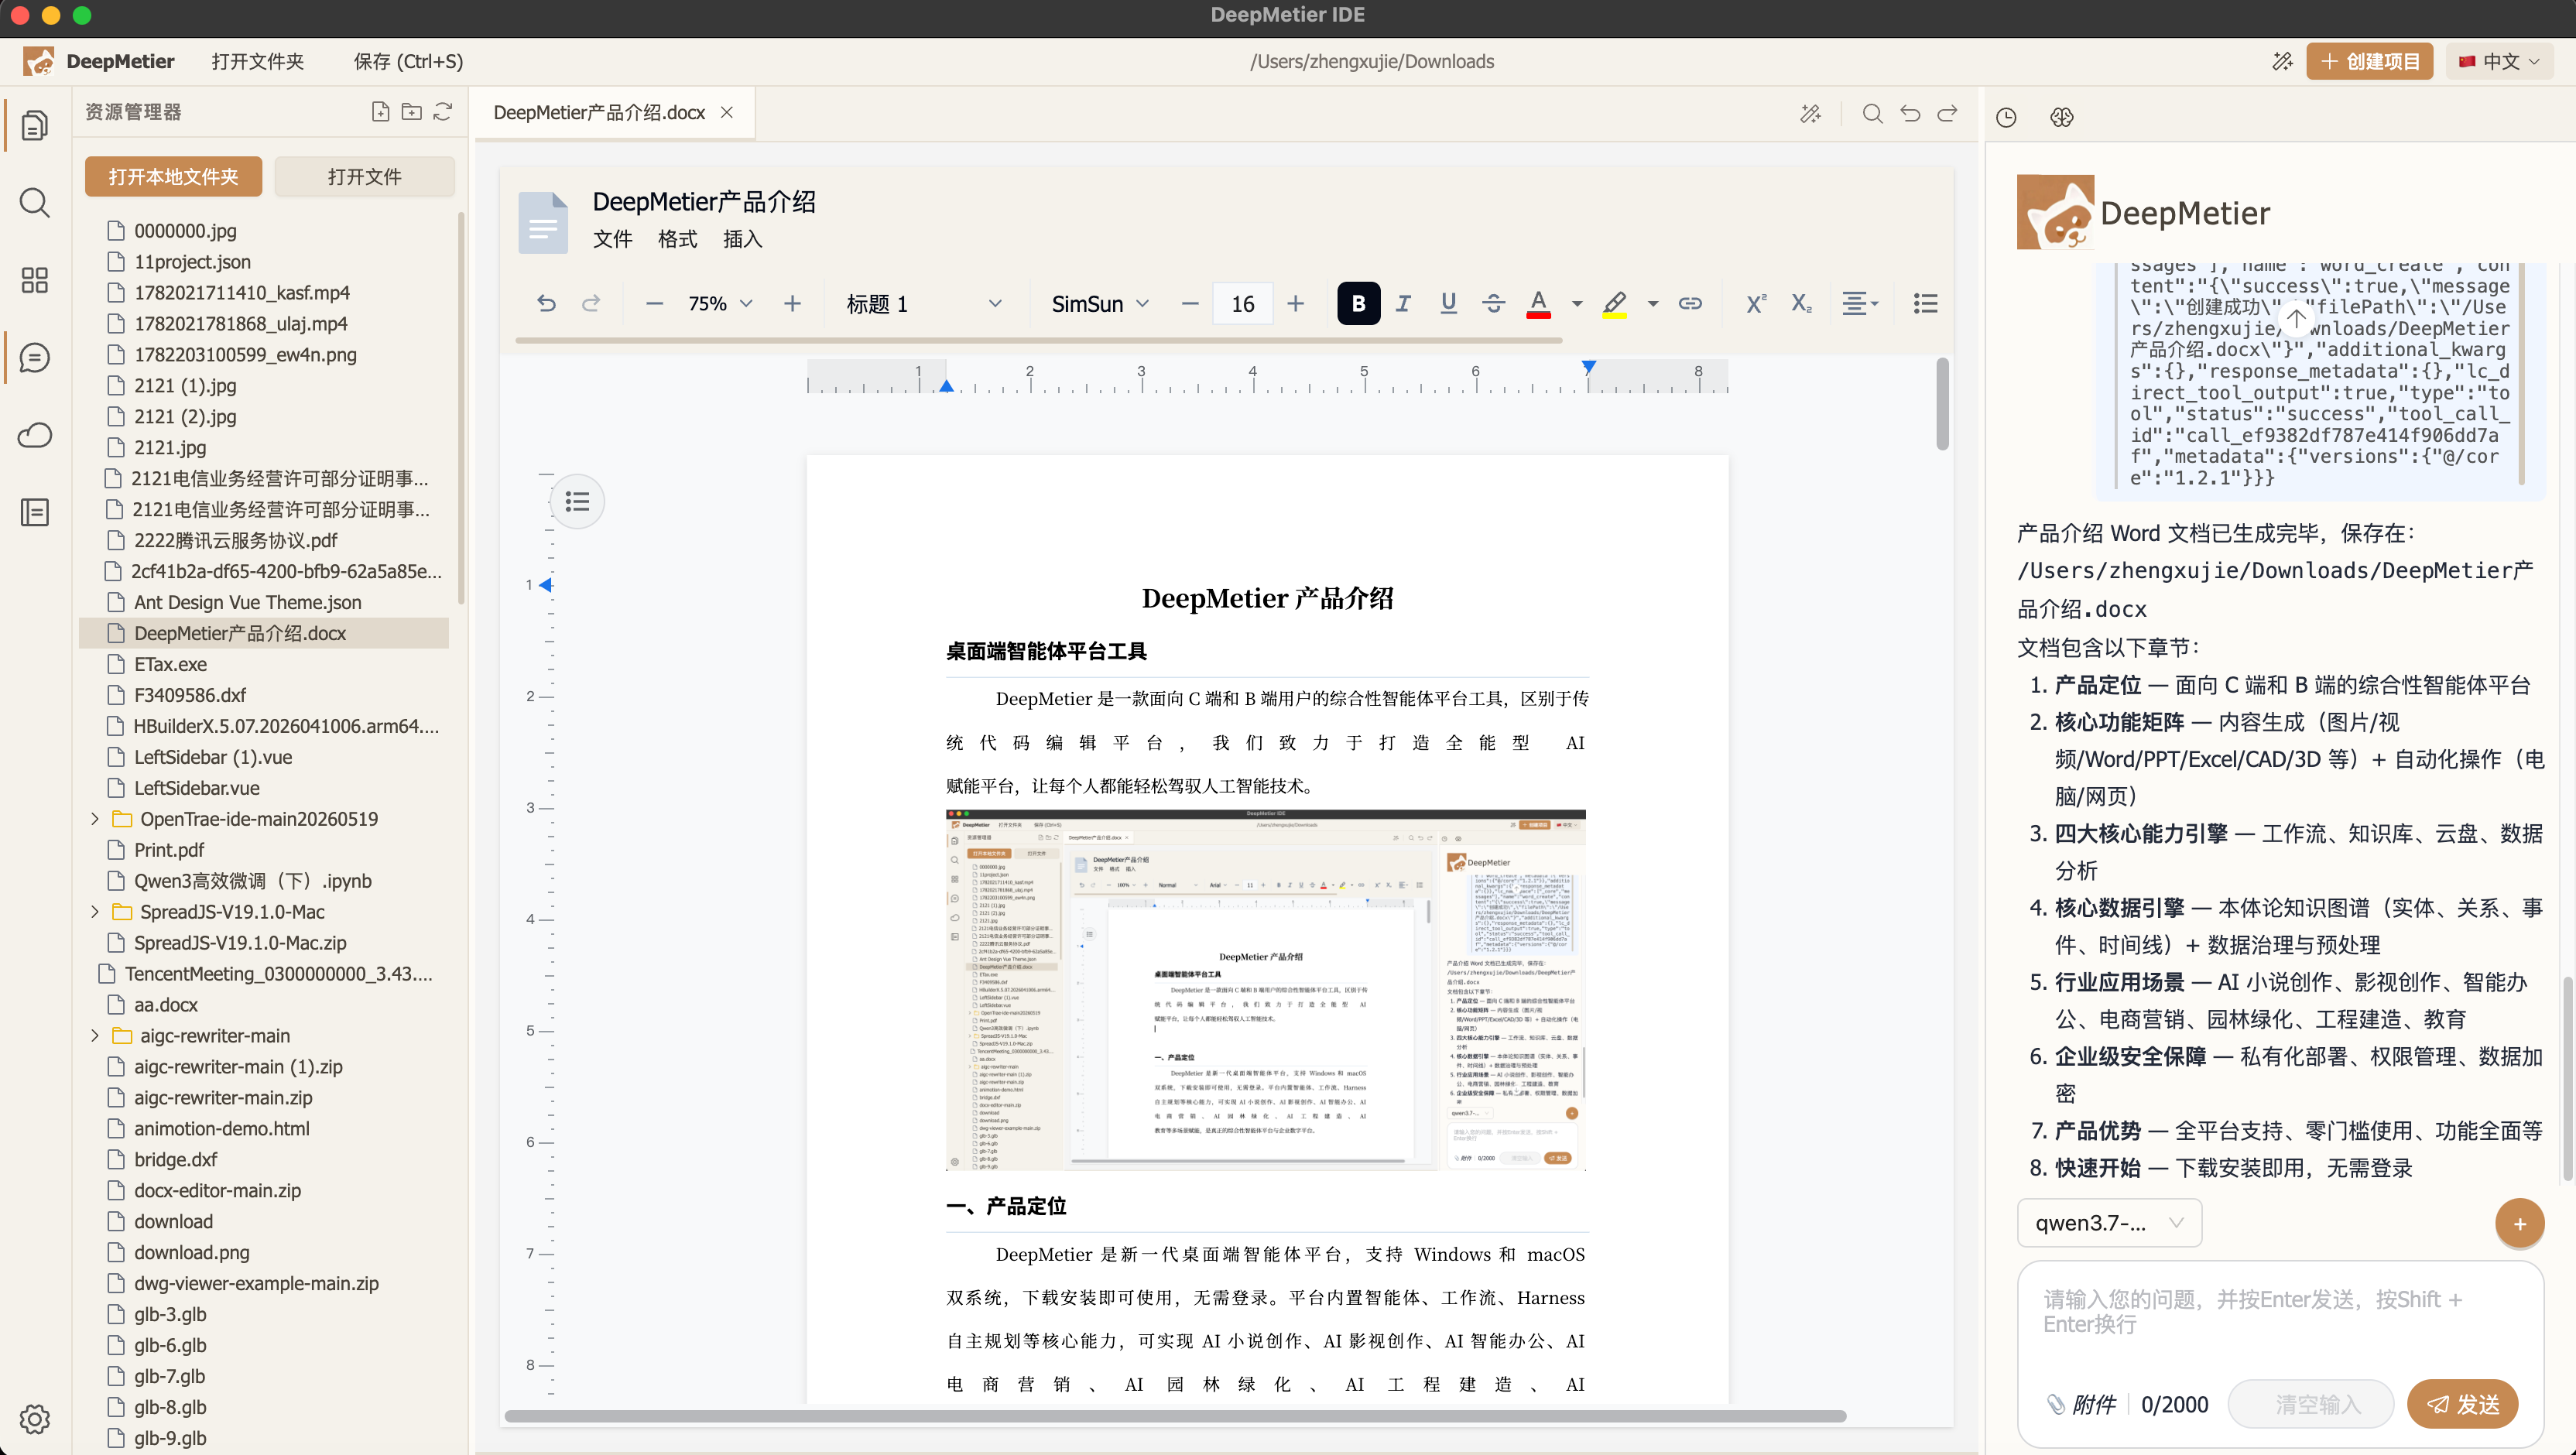The width and height of the screenshot is (2576, 1455).
Task: Open font color dropdown arrow
Action: 1577,303
